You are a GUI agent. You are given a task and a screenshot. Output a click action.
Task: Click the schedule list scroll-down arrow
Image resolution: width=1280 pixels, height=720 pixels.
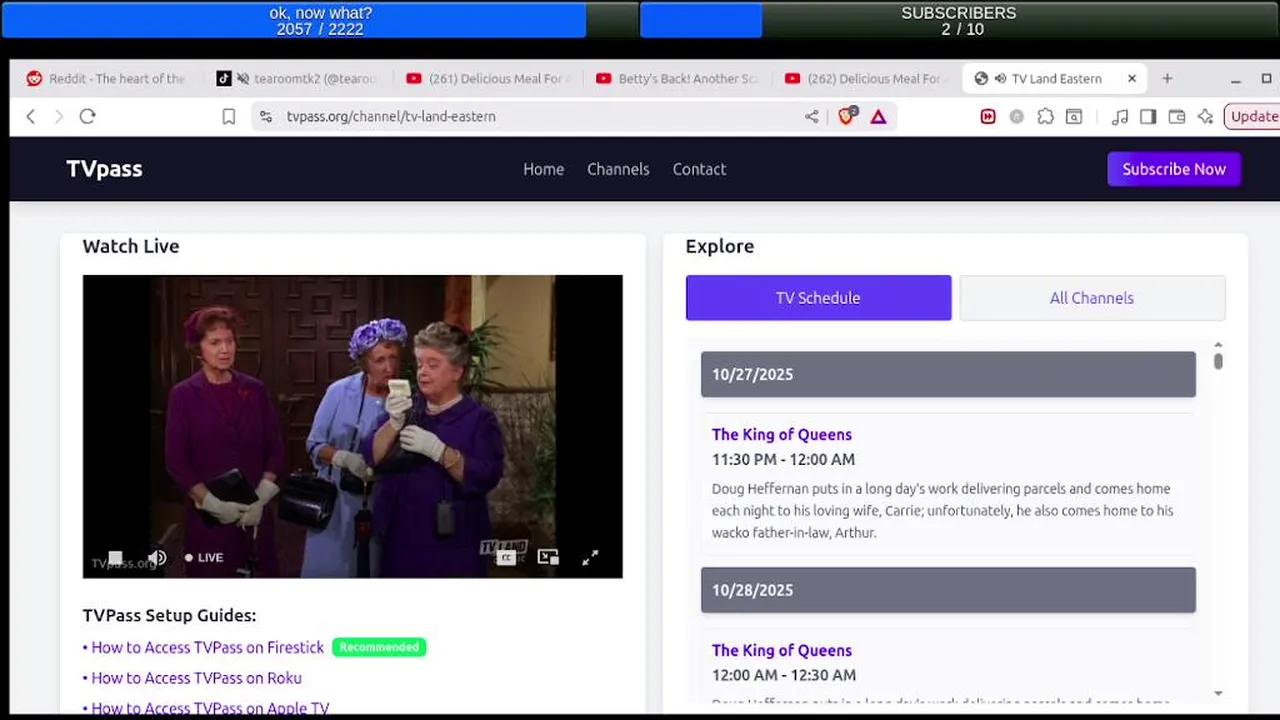1218,693
